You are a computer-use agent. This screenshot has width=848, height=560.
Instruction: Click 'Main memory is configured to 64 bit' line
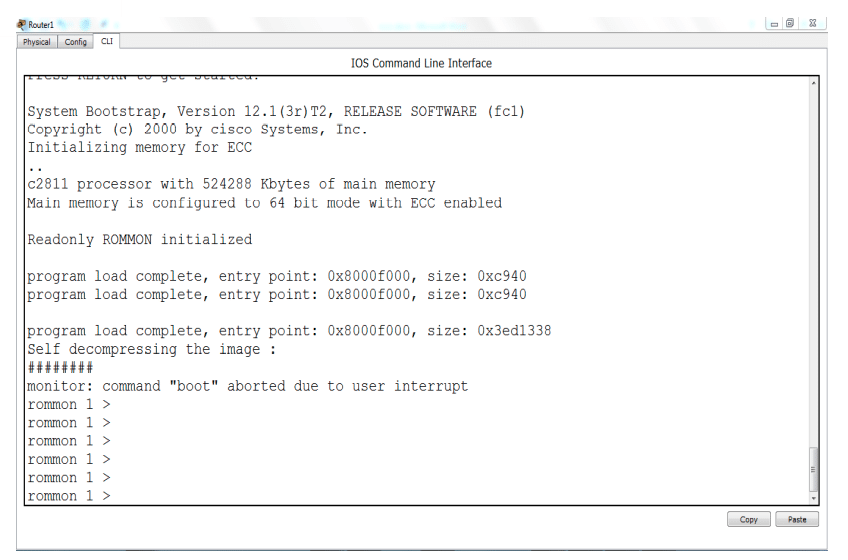click(265, 203)
